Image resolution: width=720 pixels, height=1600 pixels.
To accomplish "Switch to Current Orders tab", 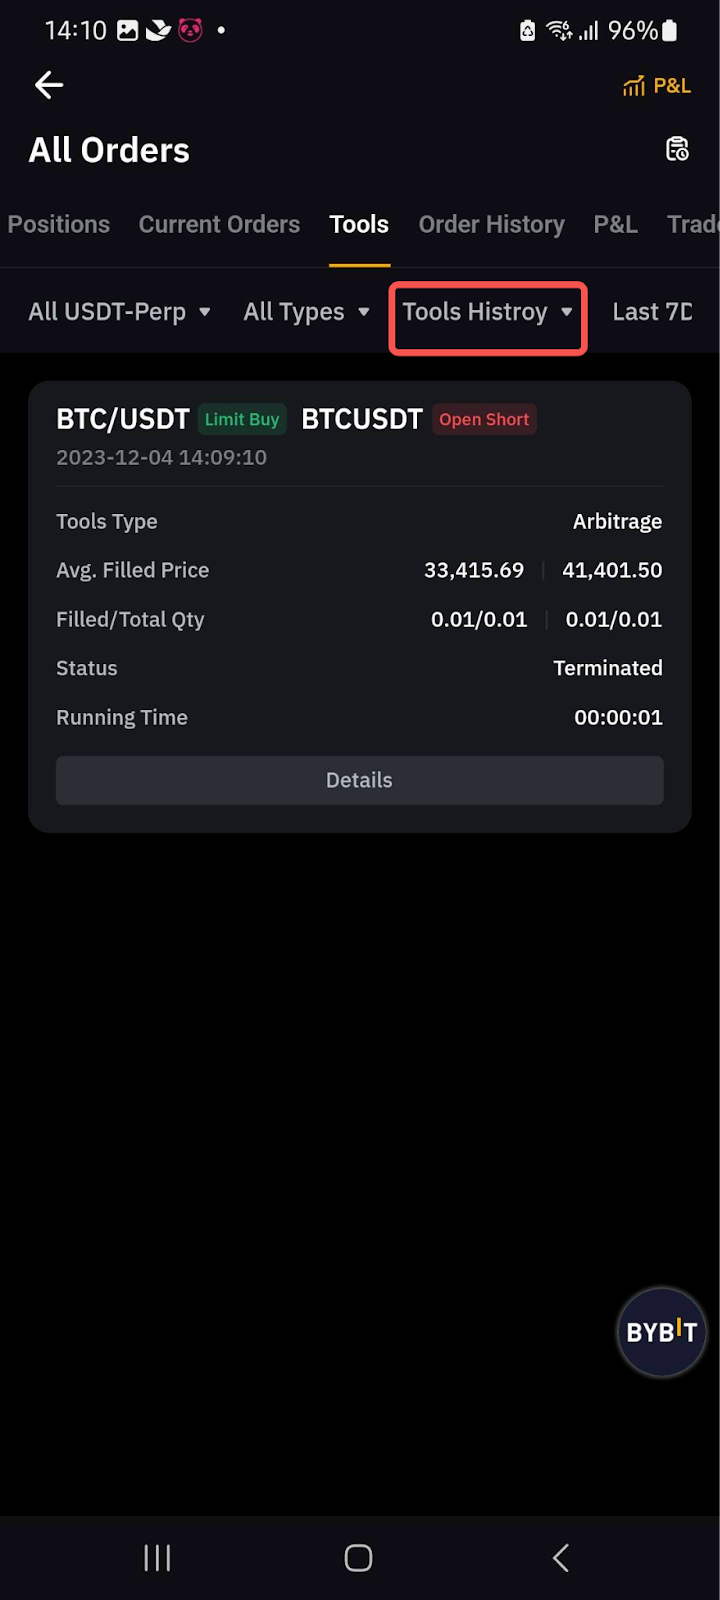I will pos(219,224).
